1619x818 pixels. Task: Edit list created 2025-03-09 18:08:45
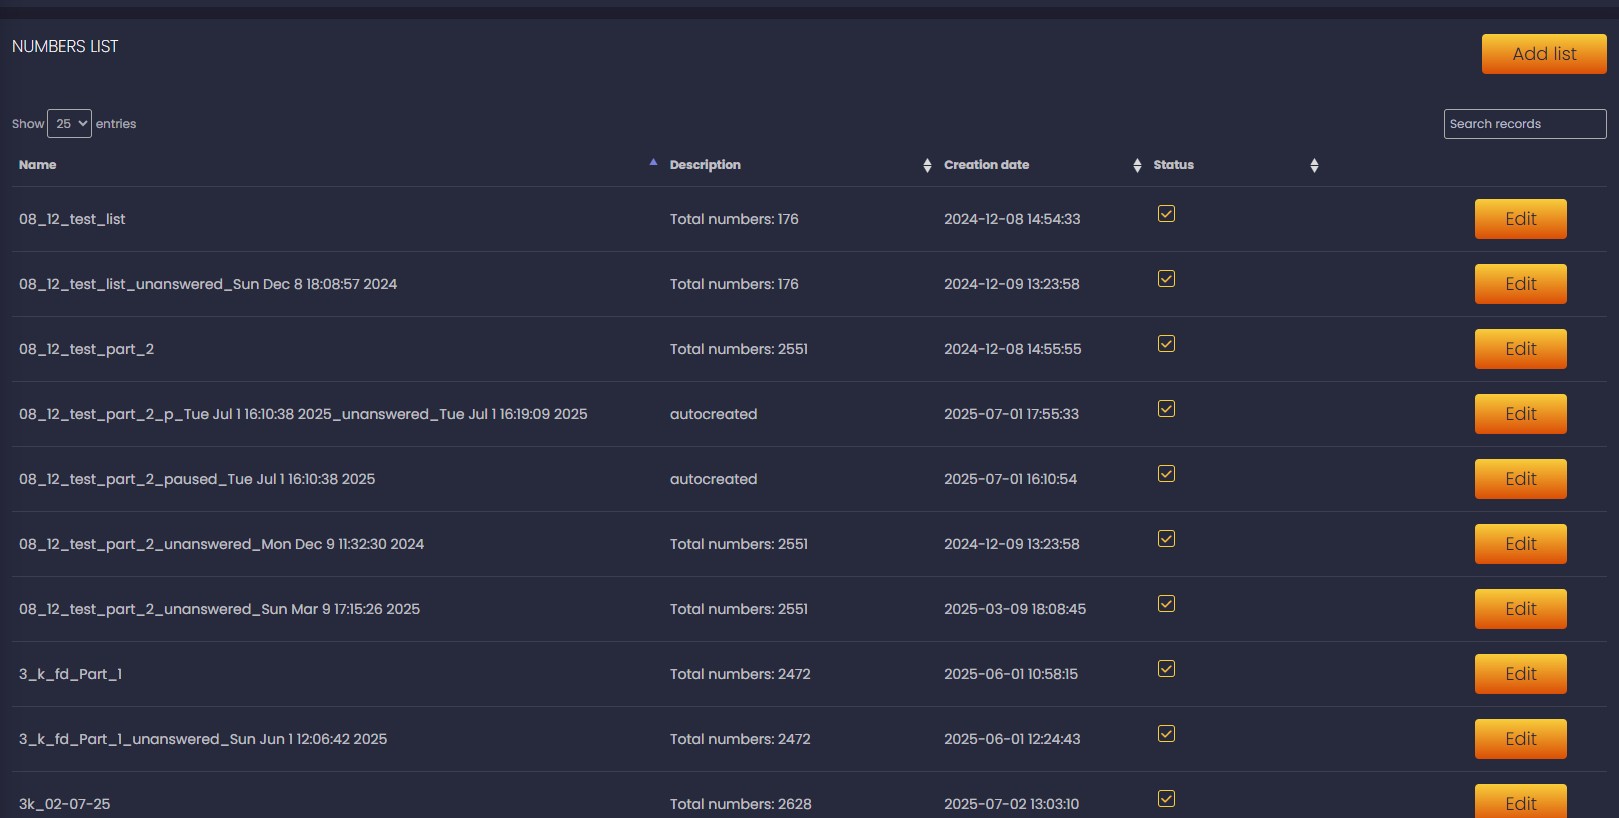[1520, 609]
